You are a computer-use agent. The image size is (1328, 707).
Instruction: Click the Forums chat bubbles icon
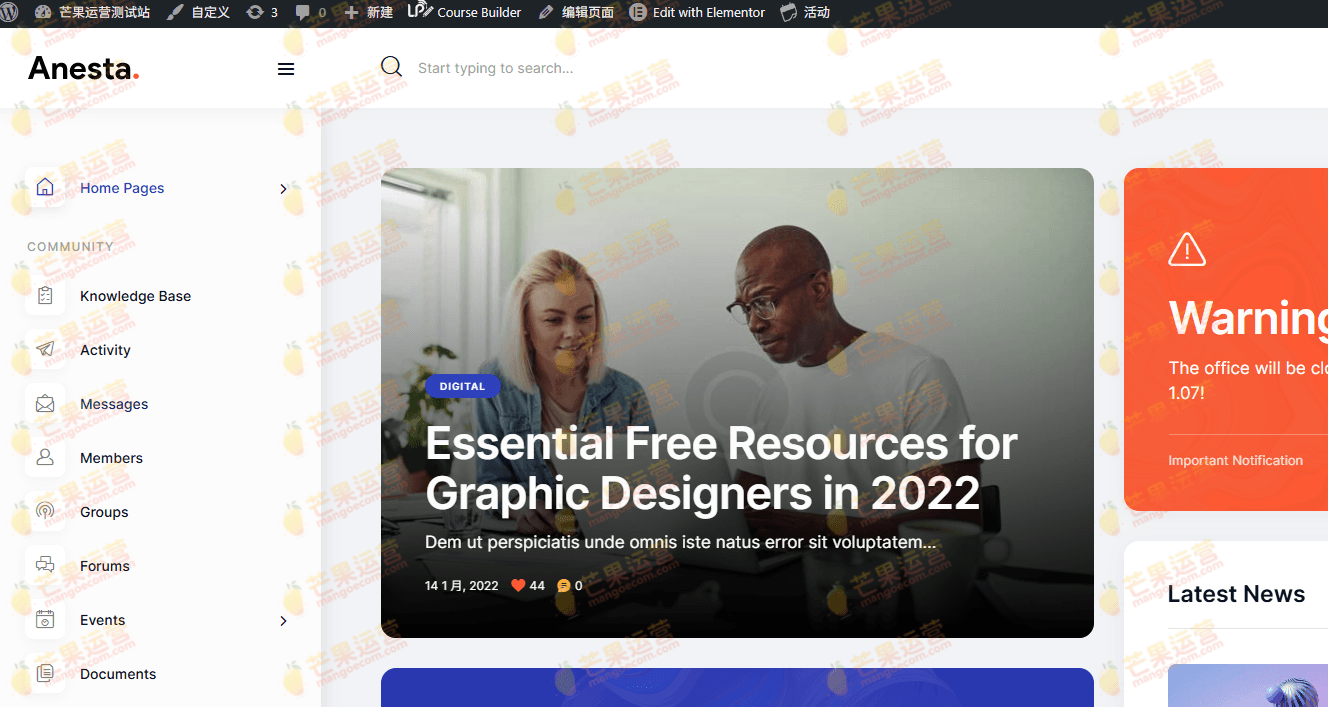[45, 566]
